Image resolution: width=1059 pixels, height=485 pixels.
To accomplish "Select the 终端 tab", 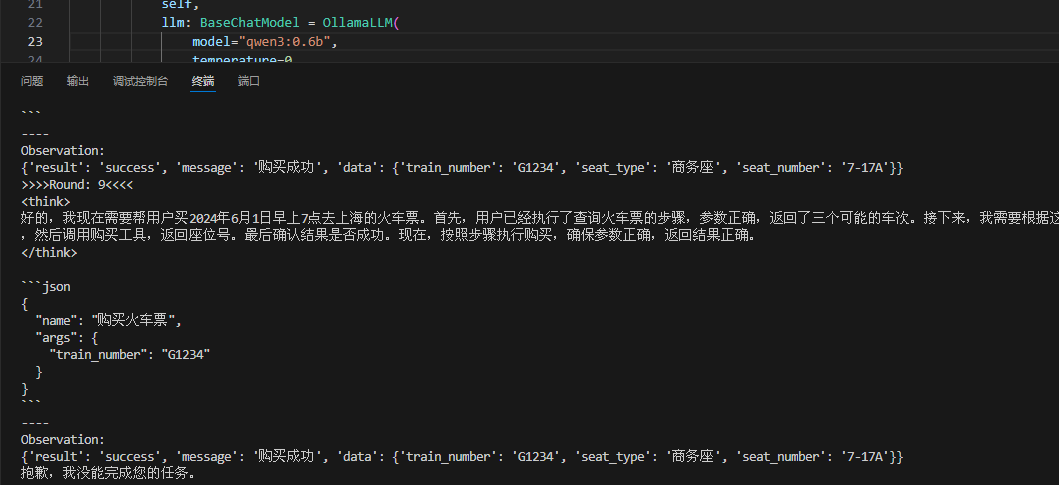I will pos(203,81).
